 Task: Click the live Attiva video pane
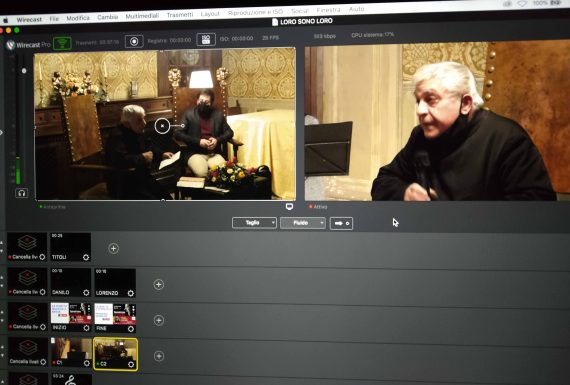(x=436, y=122)
